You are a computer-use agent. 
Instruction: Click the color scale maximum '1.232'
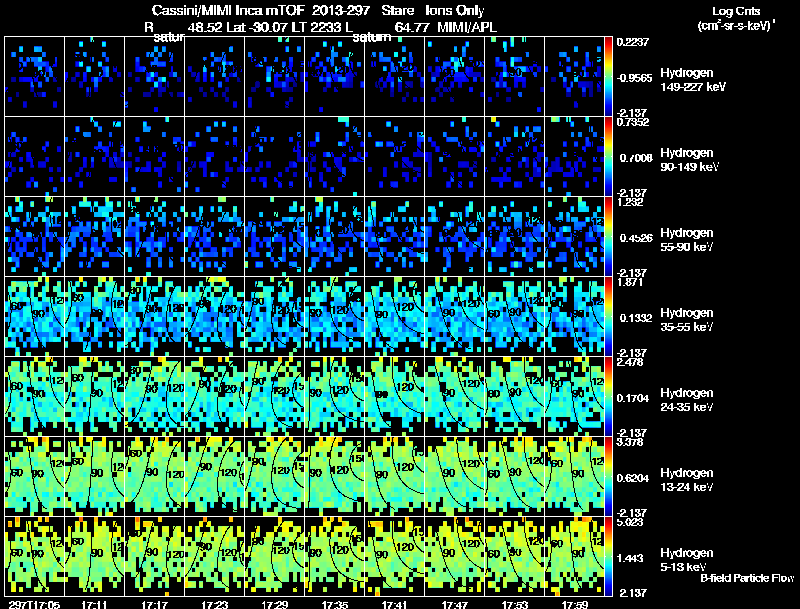(630, 202)
